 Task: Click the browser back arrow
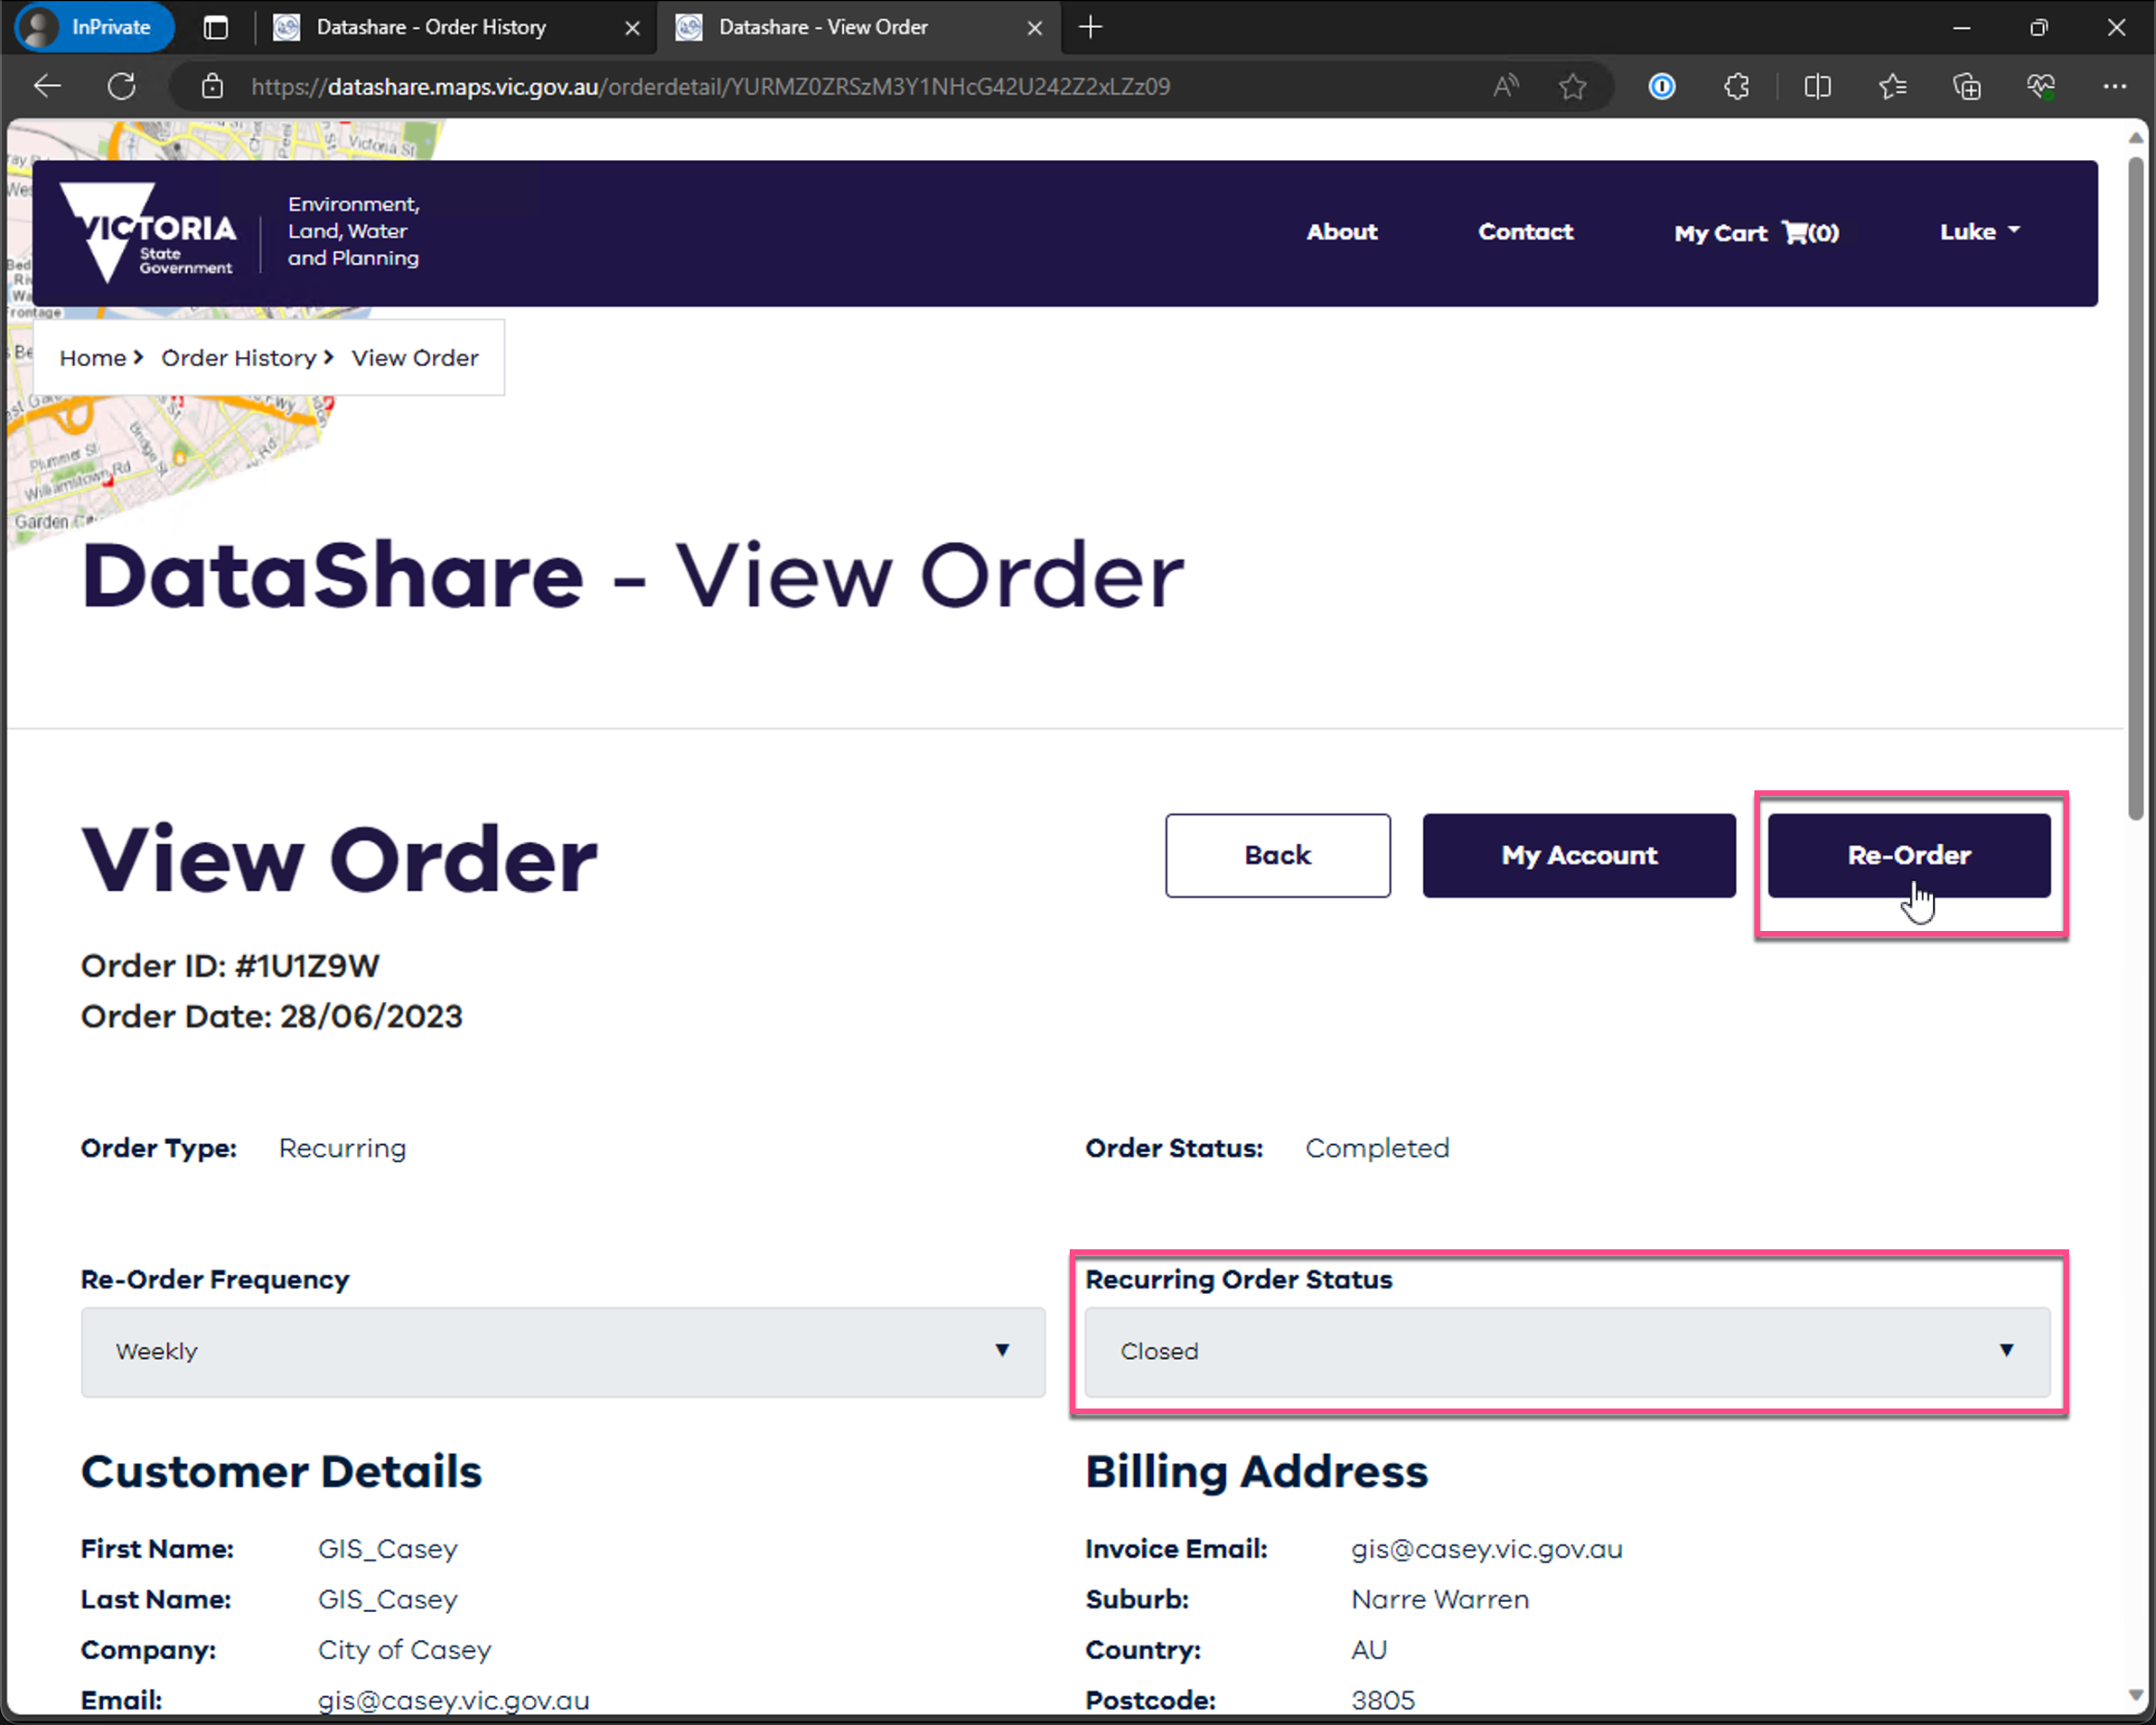[x=47, y=87]
